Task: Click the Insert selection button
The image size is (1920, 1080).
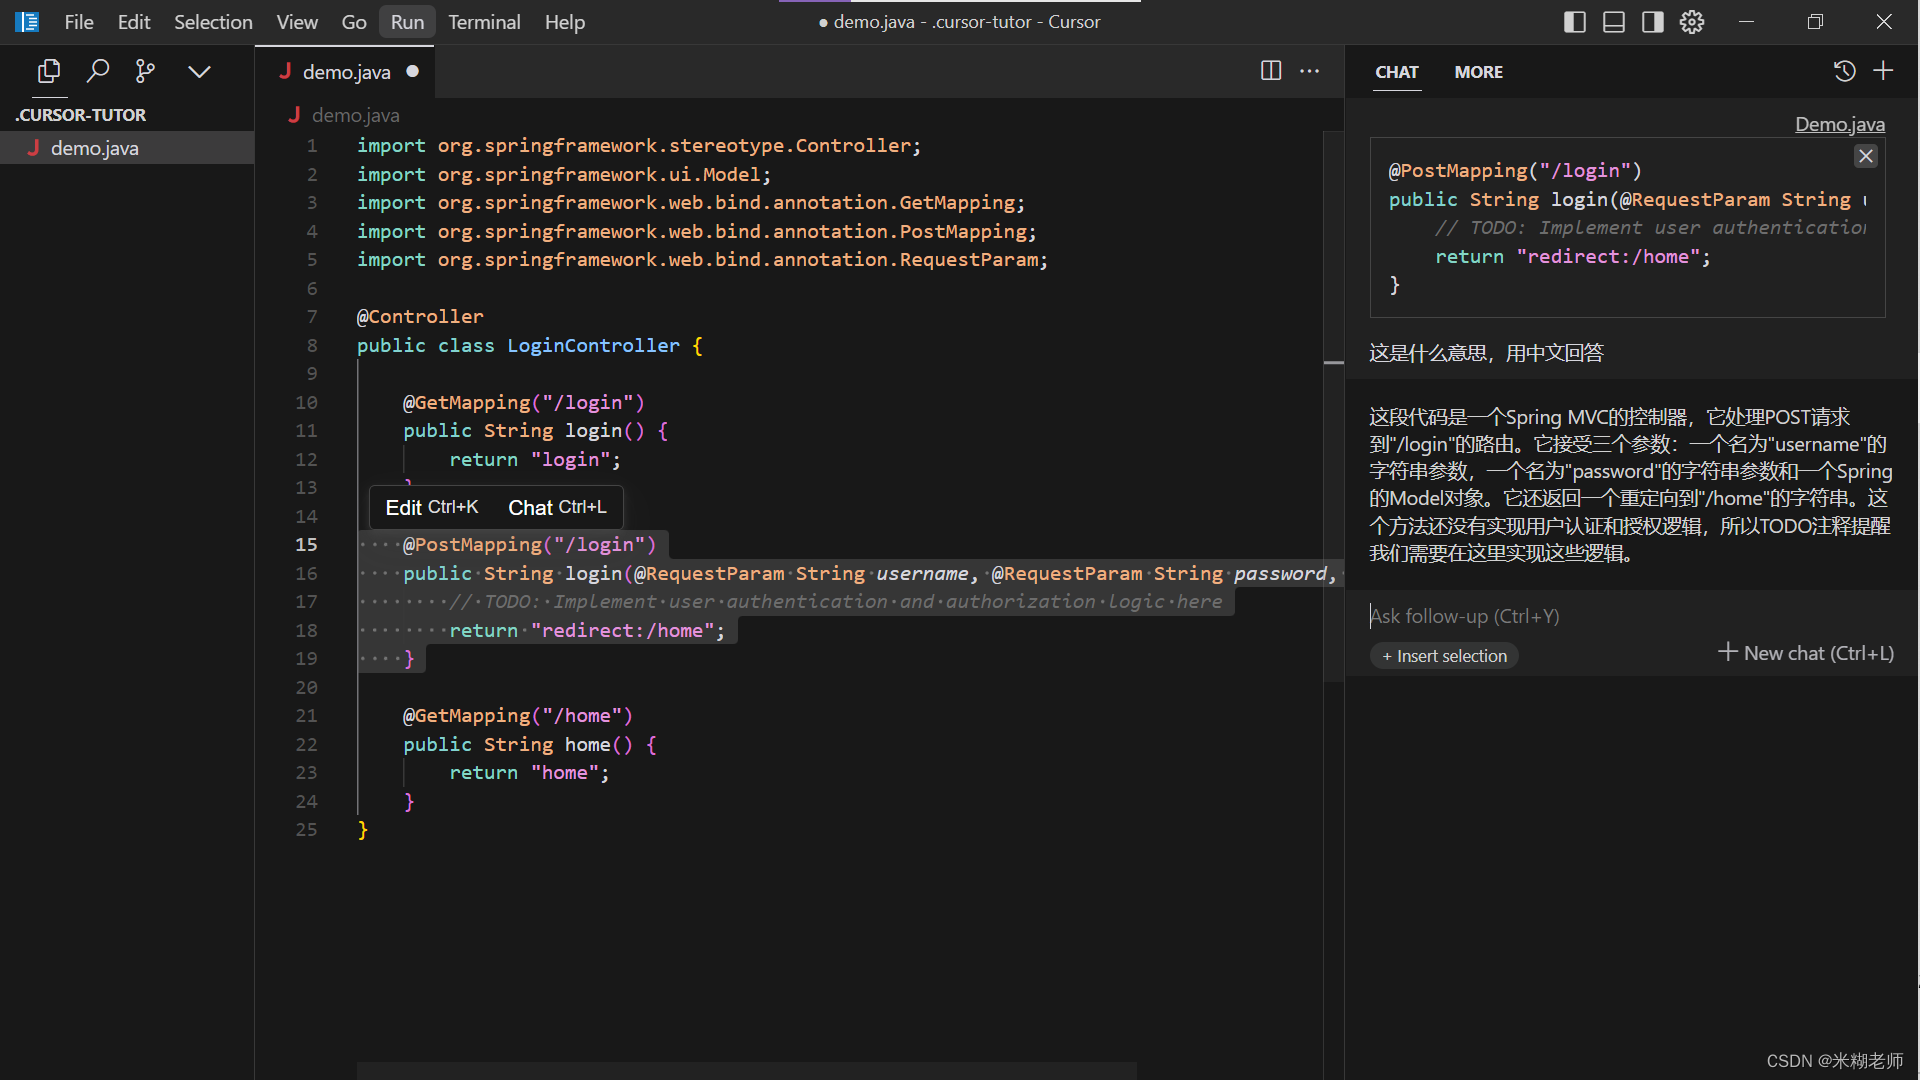Action: coord(1444,656)
